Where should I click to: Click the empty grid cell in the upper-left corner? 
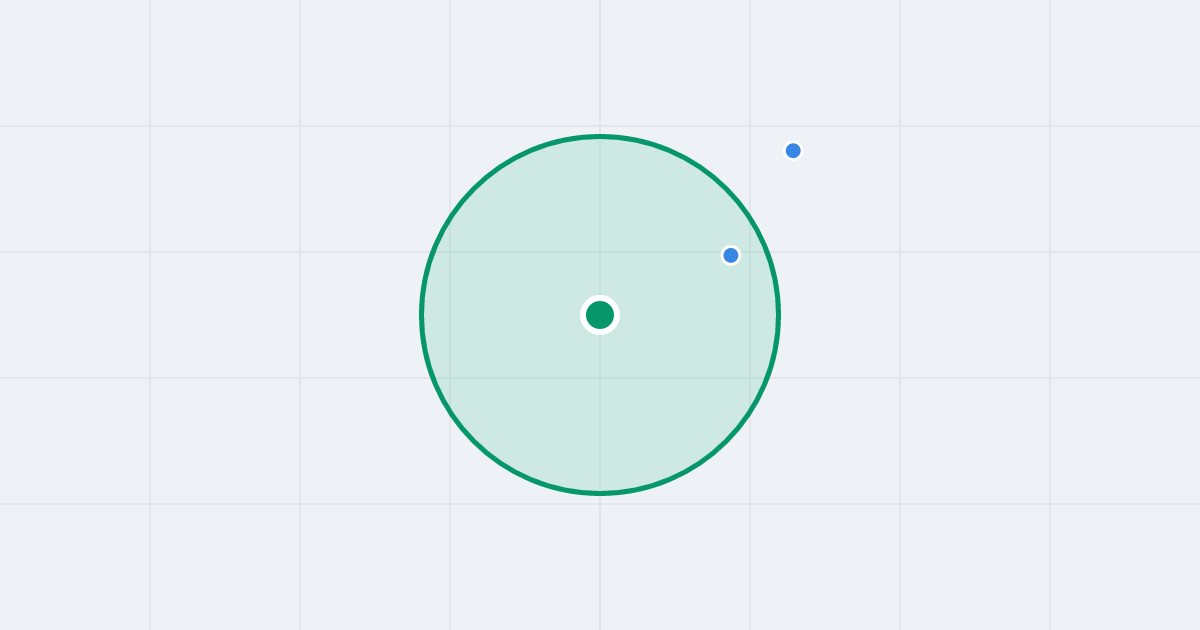point(75,62)
